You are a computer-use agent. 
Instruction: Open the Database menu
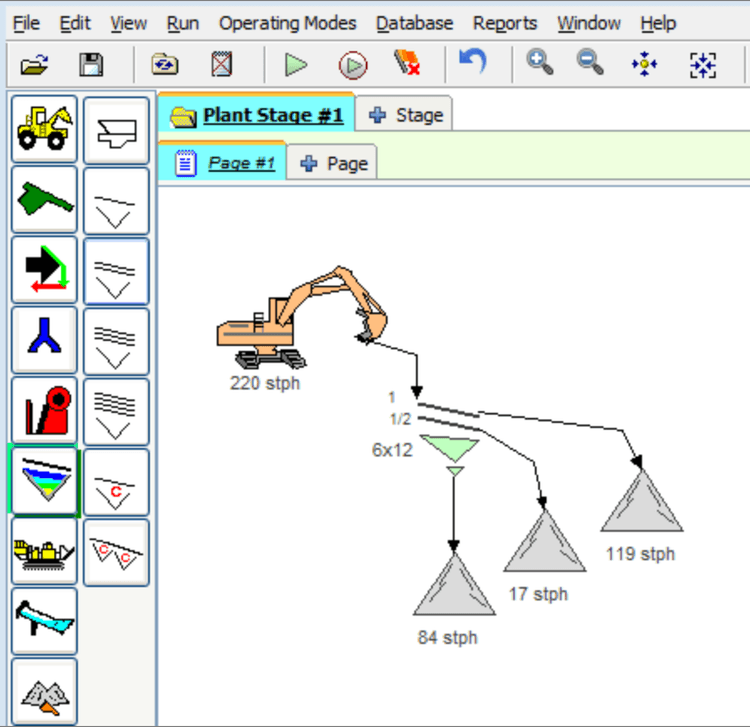tap(414, 23)
